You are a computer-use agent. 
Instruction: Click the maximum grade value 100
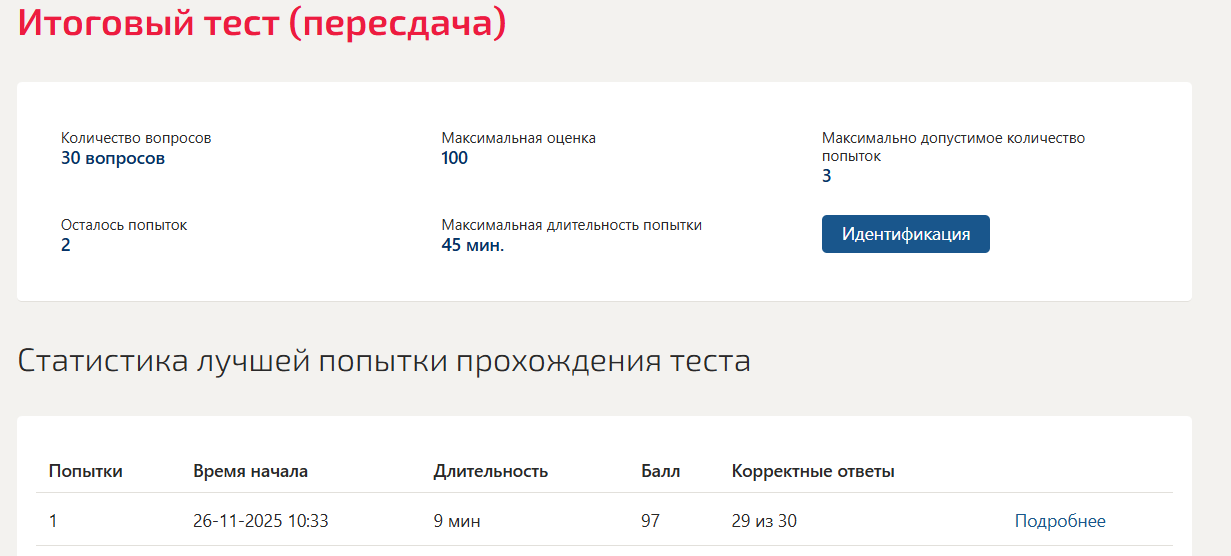pyautogui.click(x=454, y=158)
